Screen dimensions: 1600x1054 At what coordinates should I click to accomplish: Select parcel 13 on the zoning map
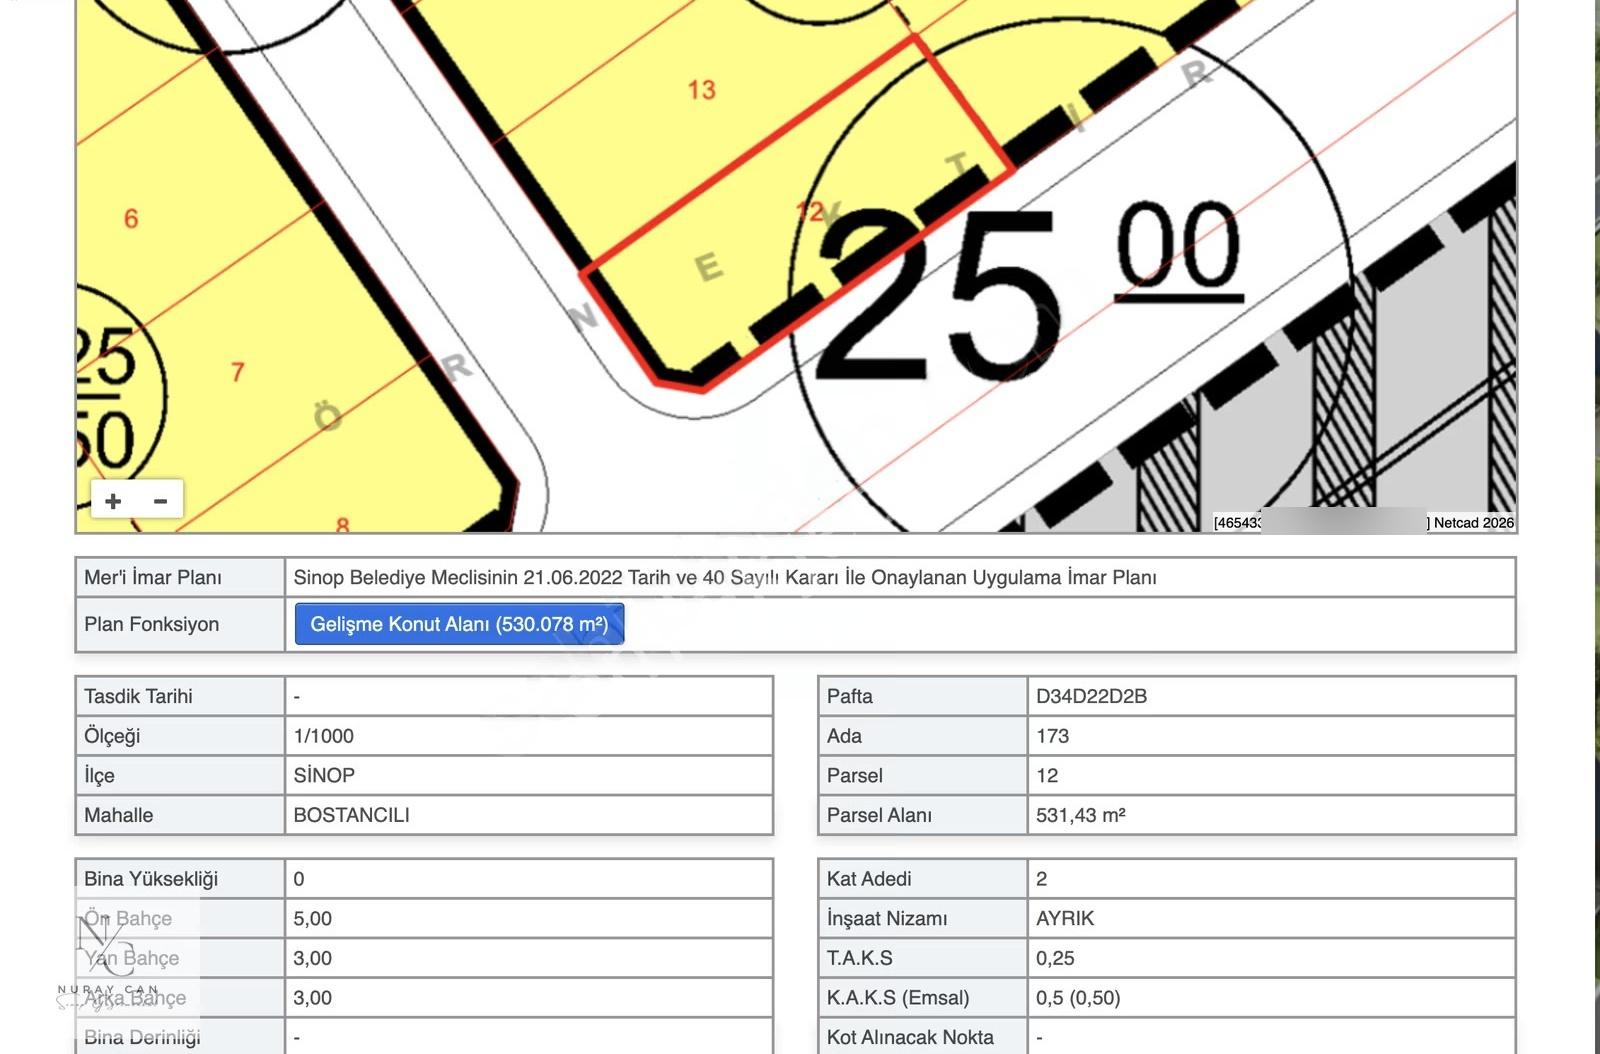click(701, 90)
